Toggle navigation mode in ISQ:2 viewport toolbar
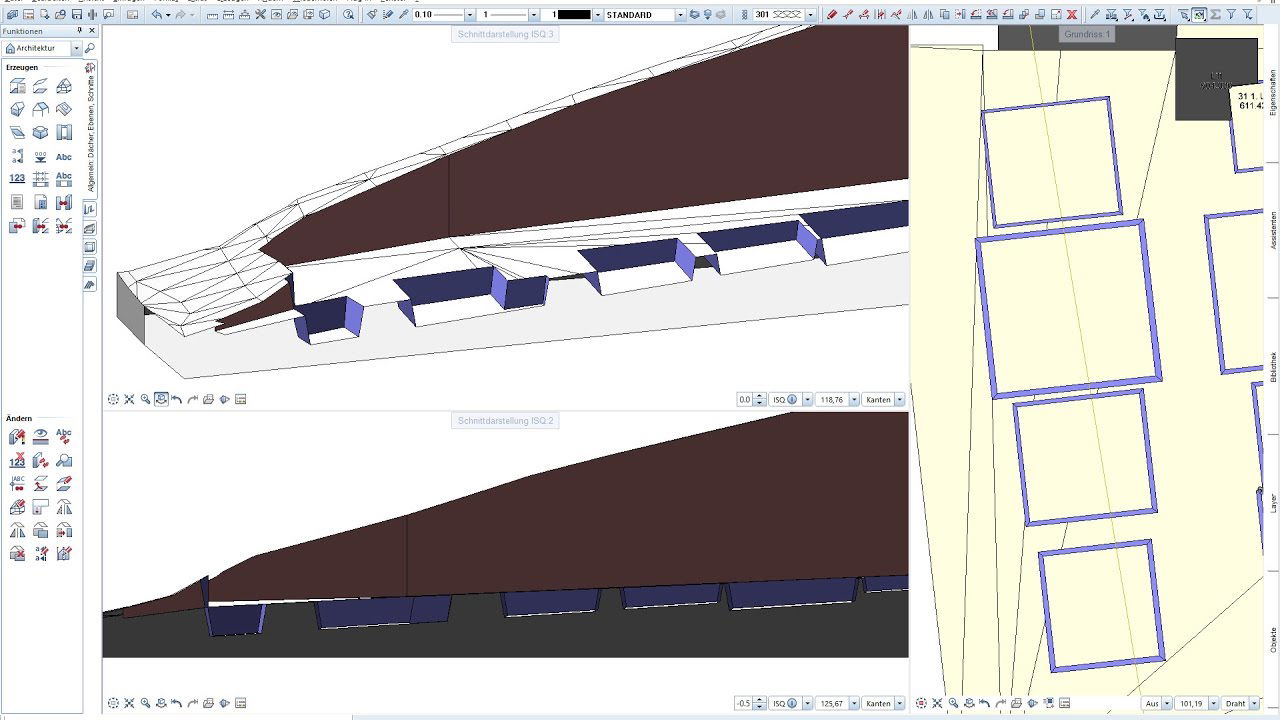 coord(161,703)
